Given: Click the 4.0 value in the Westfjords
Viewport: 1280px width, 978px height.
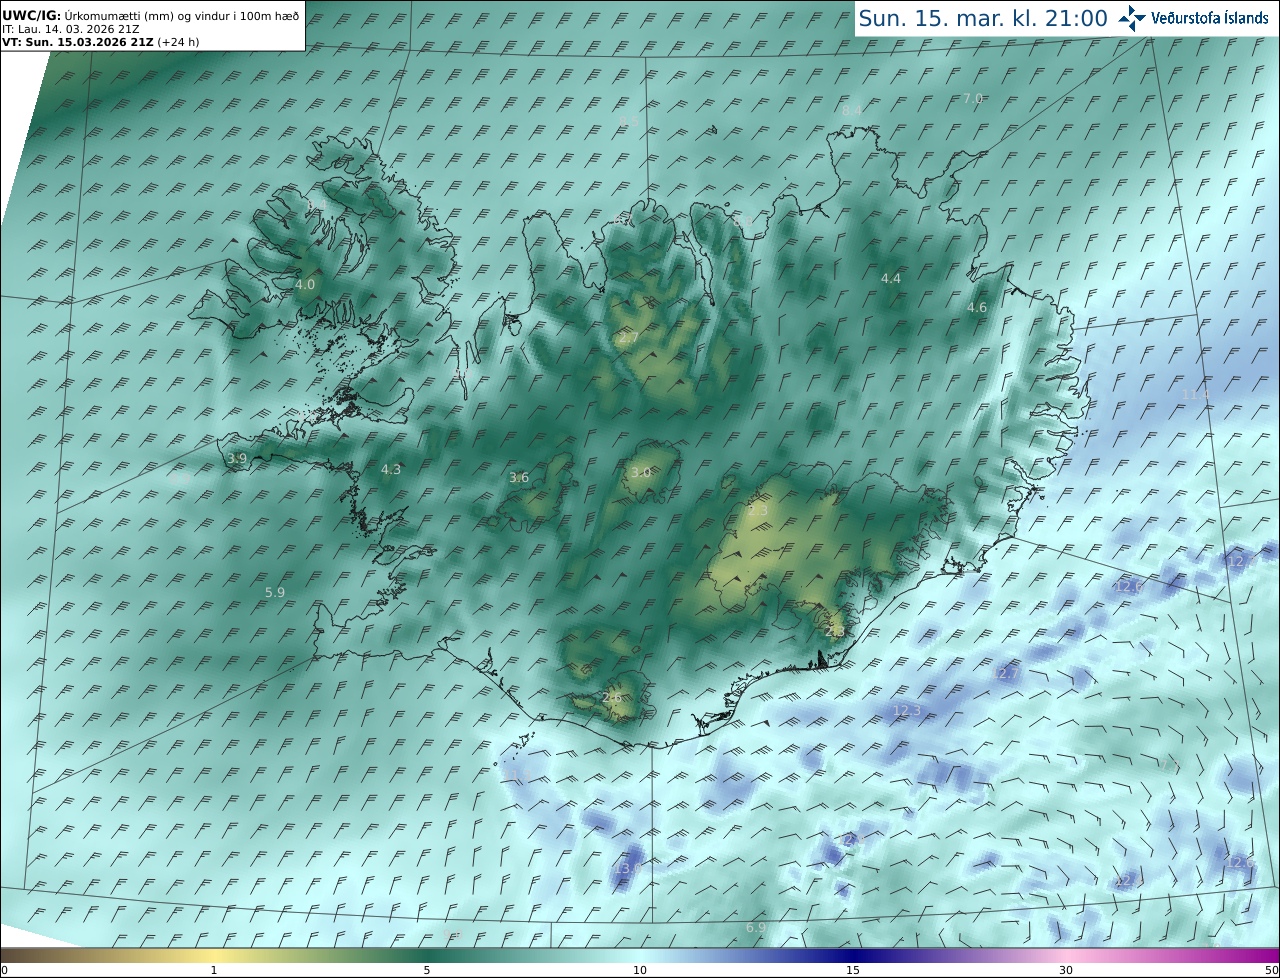Looking at the screenshot, I should click(305, 284).
